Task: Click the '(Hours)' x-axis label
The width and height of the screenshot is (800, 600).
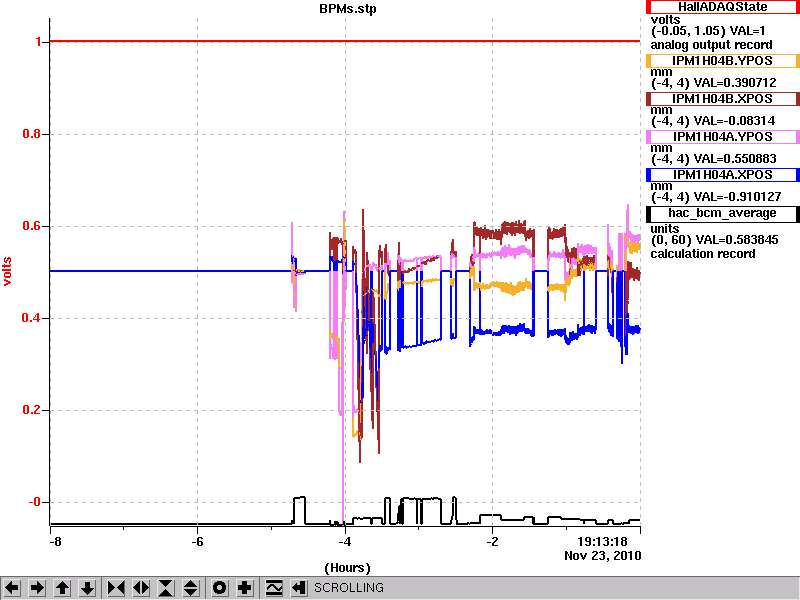Action: [x=347, y=568]
